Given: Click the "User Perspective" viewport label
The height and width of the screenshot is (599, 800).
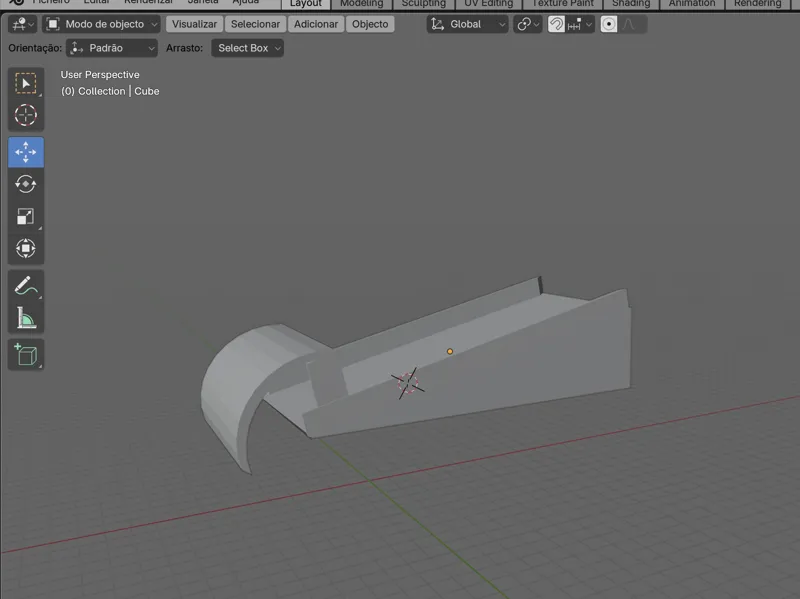Looking at the screenshot, I should point(100,74).
